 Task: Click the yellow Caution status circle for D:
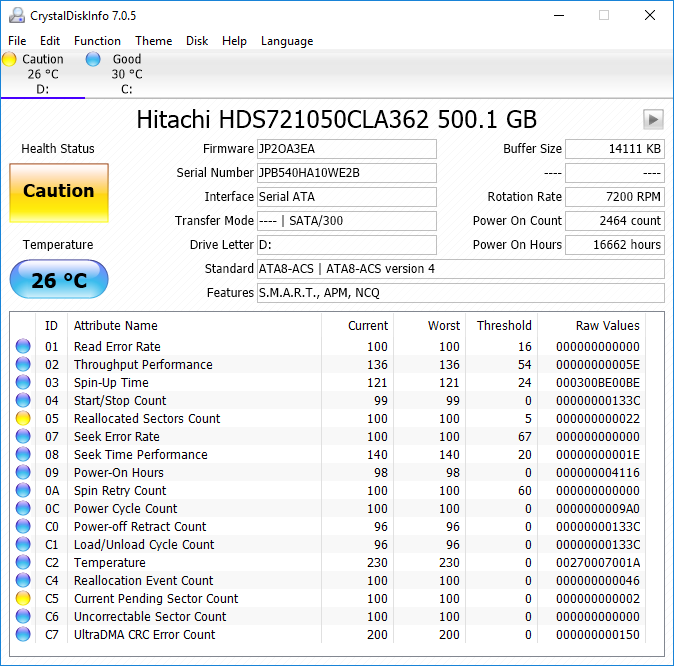point(9,59)
